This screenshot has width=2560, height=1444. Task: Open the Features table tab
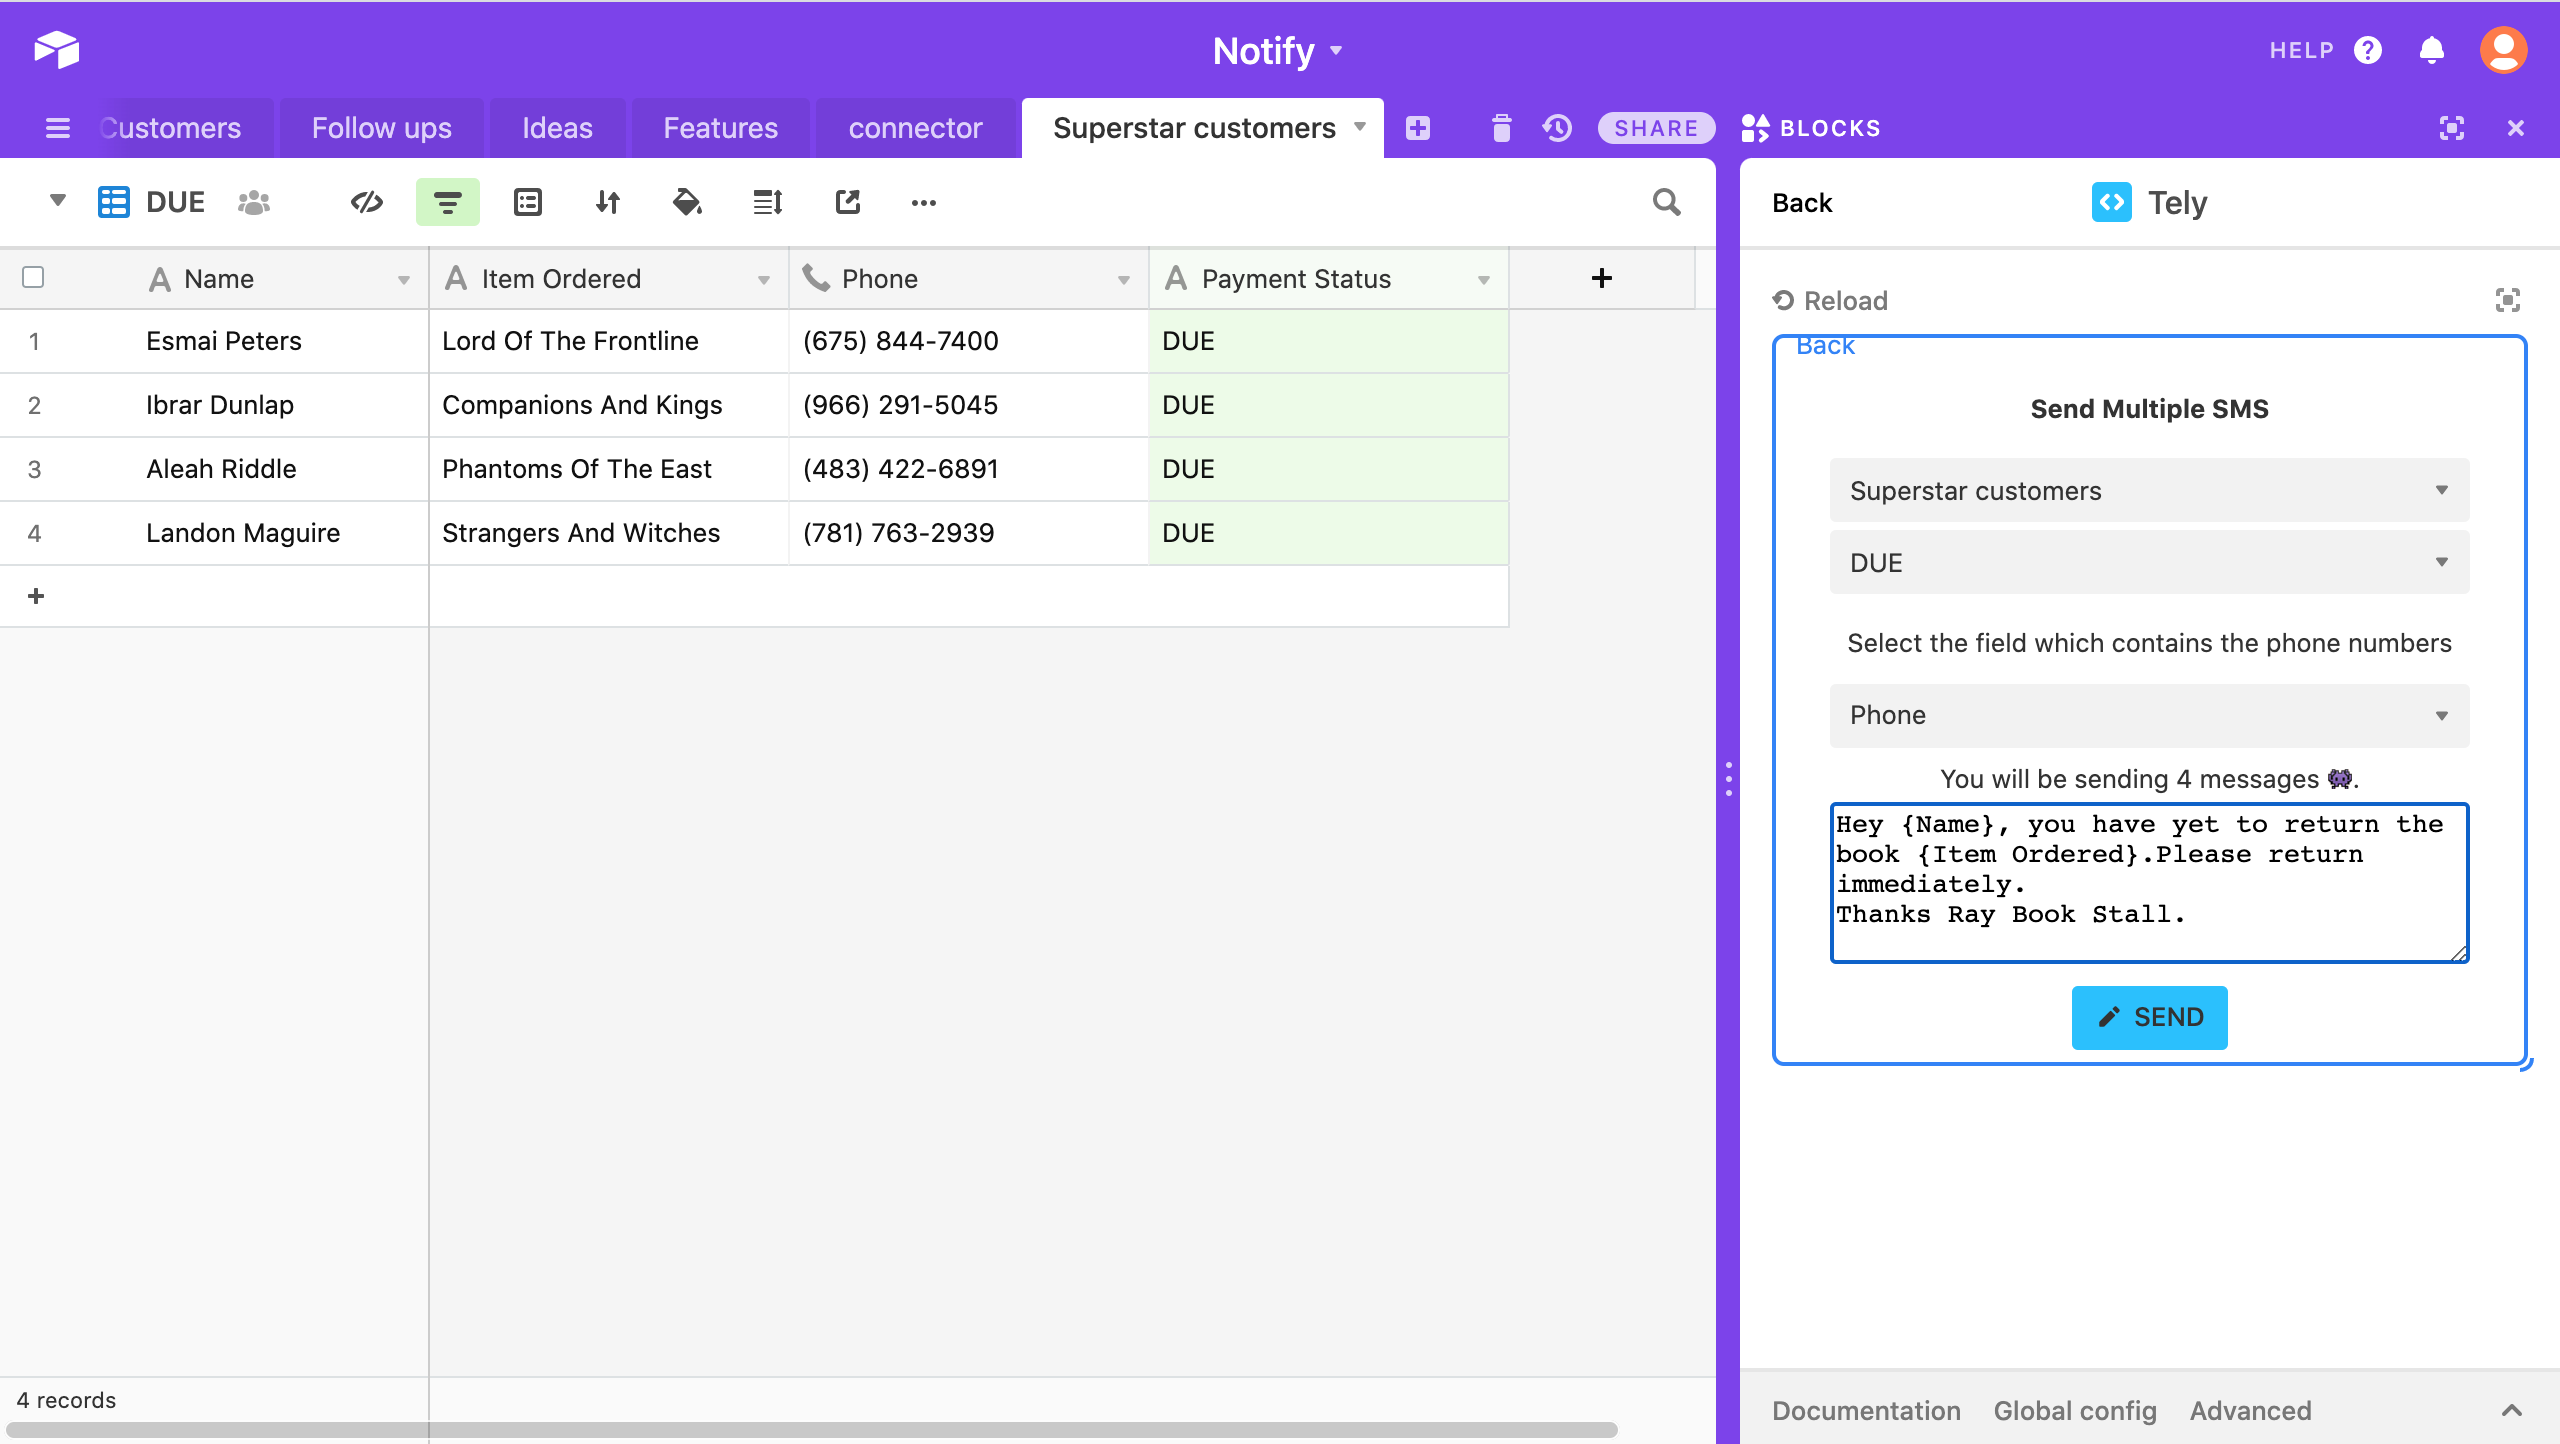[x=720, y=128]
